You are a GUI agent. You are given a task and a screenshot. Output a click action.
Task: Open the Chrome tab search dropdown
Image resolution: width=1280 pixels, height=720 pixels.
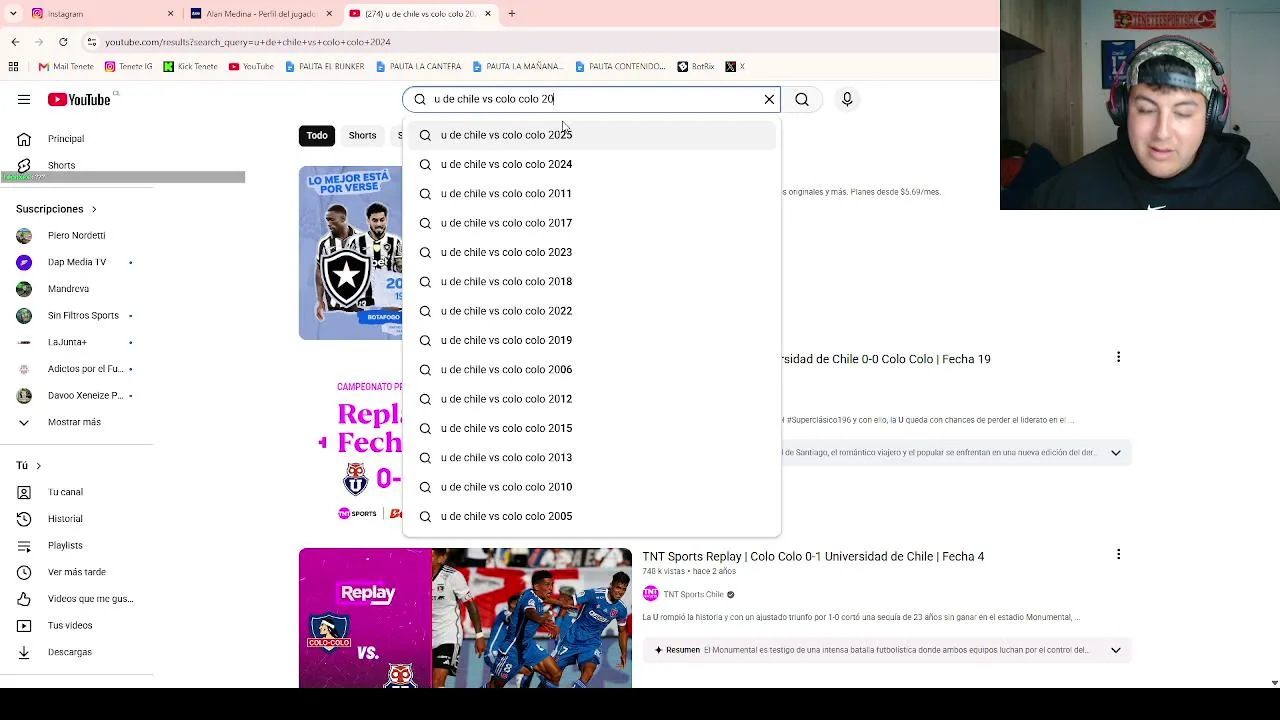tap(13, 14)
